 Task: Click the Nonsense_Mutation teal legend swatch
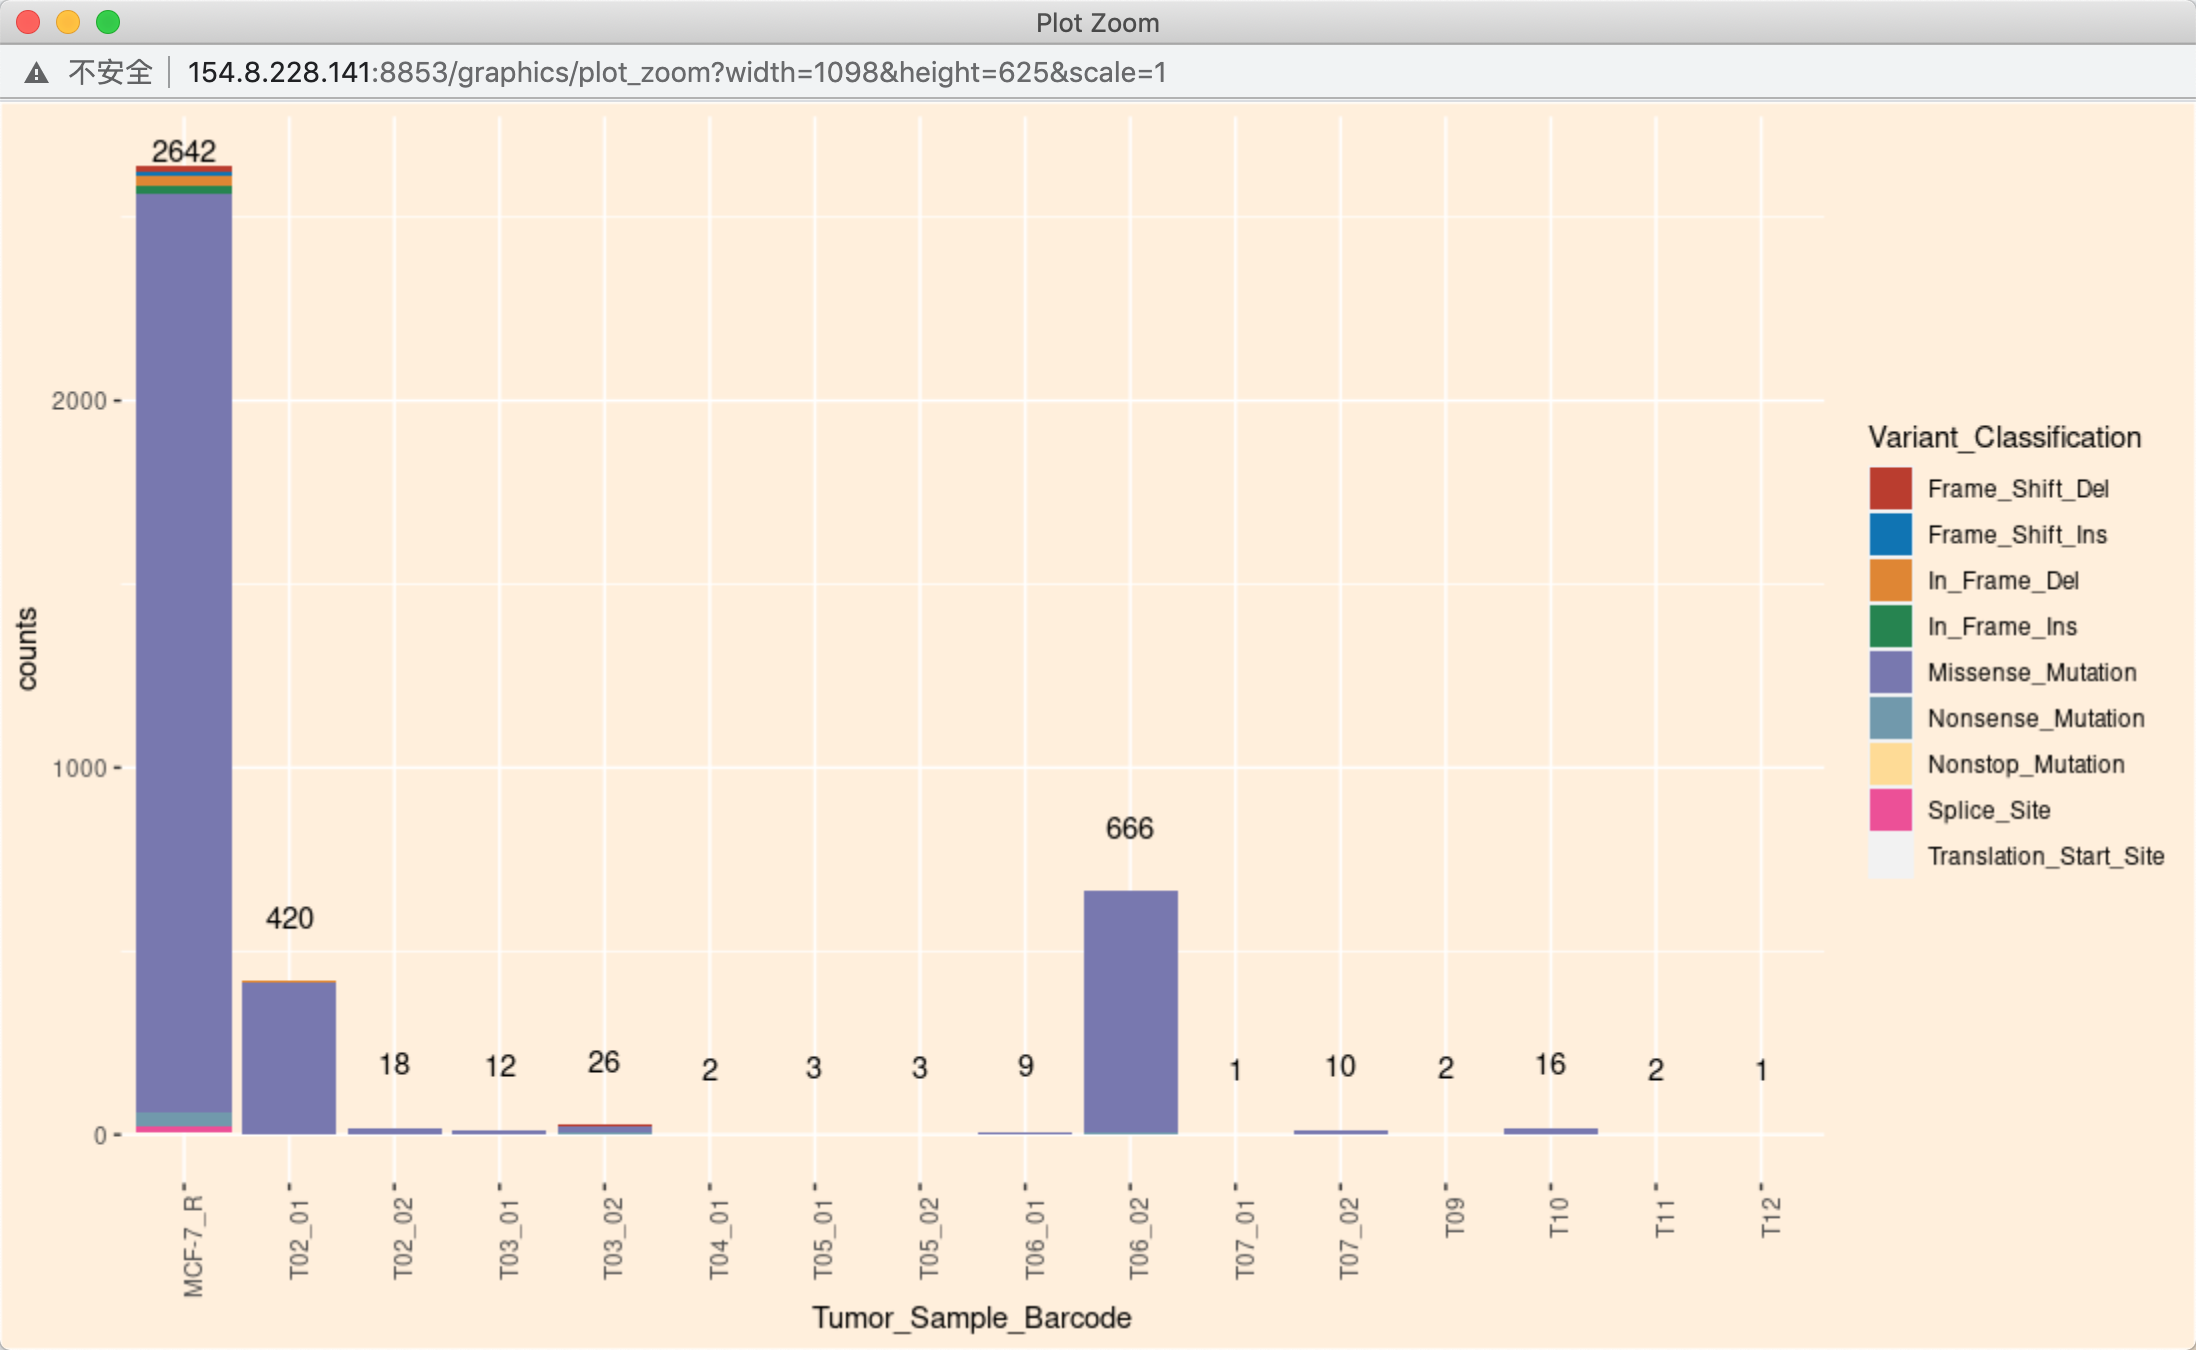(1890, 718)
